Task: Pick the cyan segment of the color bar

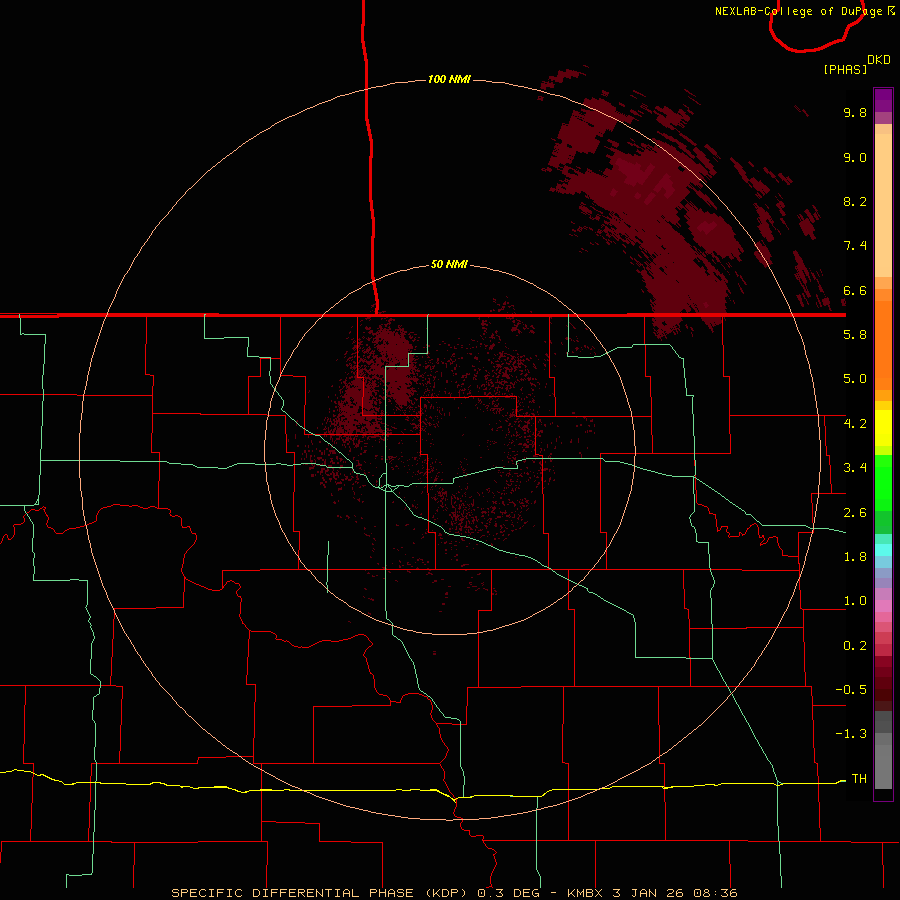Action: coord(883,550)
